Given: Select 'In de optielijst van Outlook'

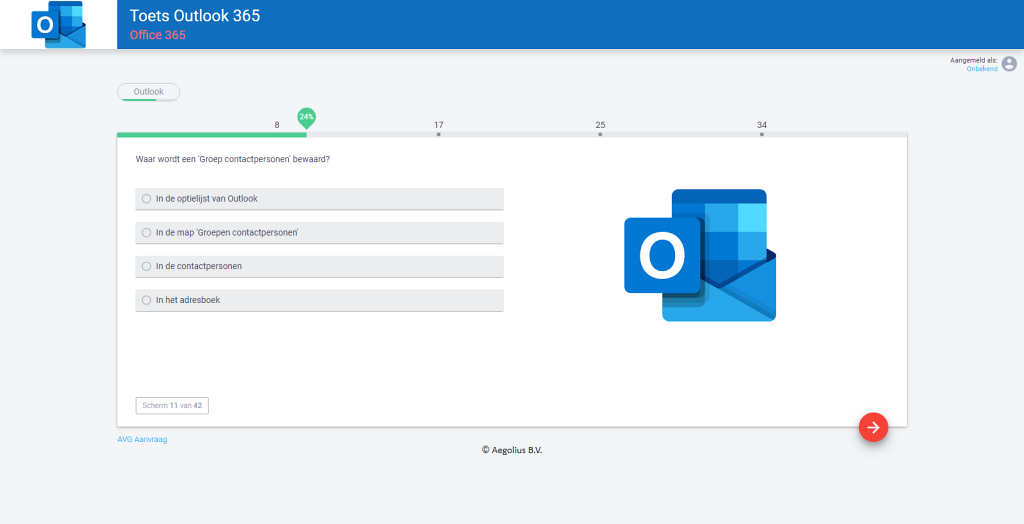Looking at the screenshot, I should click(x=319, y=199).
